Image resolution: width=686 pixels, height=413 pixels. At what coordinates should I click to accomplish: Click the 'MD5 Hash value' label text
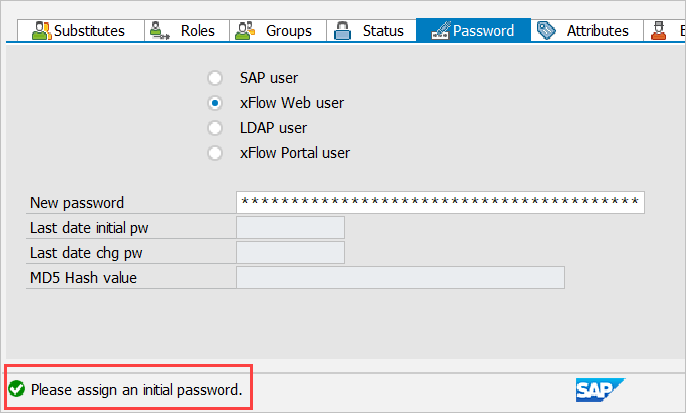coord(83,277)
